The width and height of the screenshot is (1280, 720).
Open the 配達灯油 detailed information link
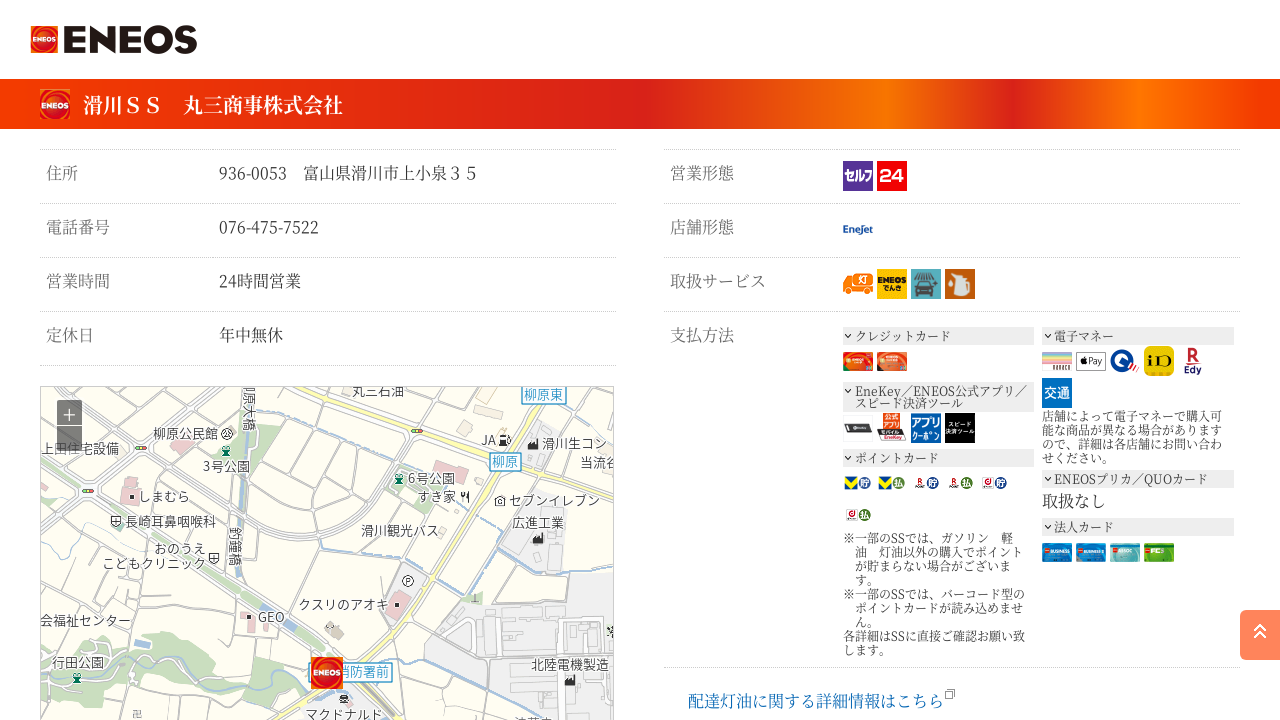[x=816, y=701]
